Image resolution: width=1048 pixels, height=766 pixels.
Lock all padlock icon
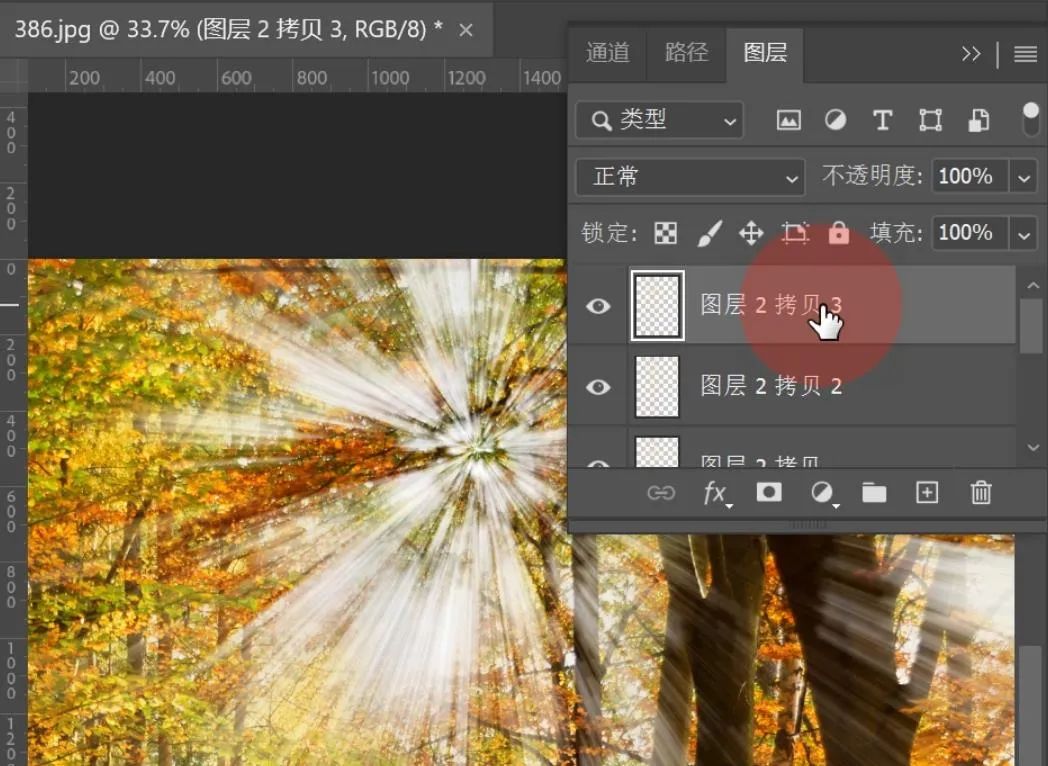tap(839, 233)
